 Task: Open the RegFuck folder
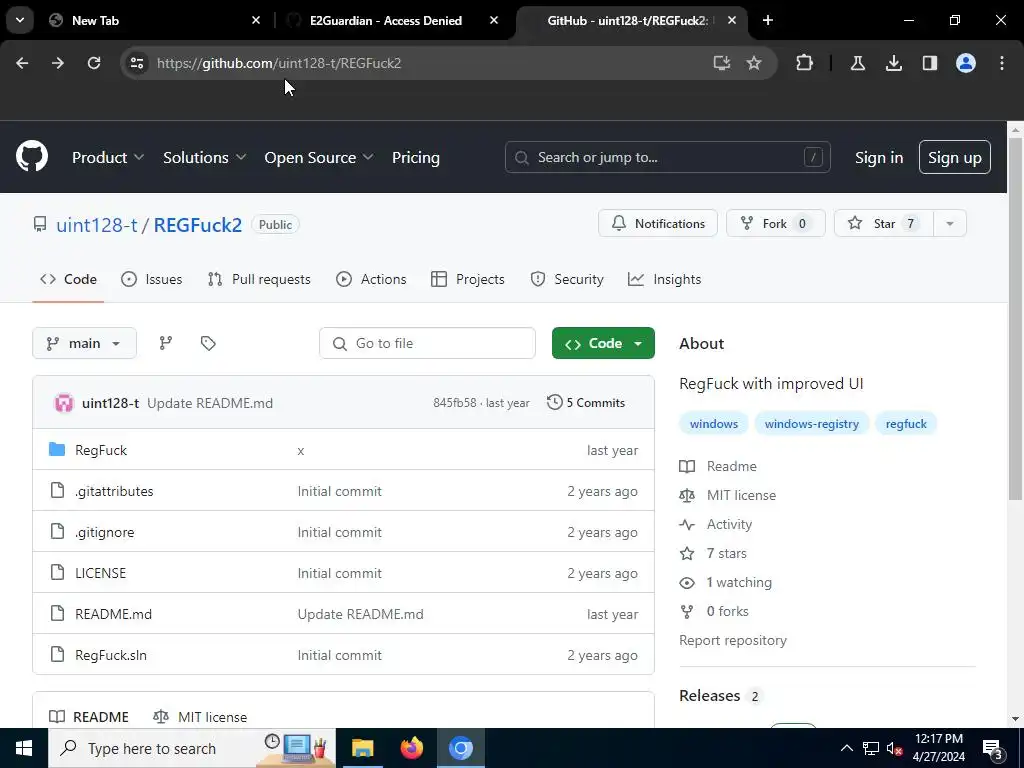pyautogui.click(x=101, y=450)
